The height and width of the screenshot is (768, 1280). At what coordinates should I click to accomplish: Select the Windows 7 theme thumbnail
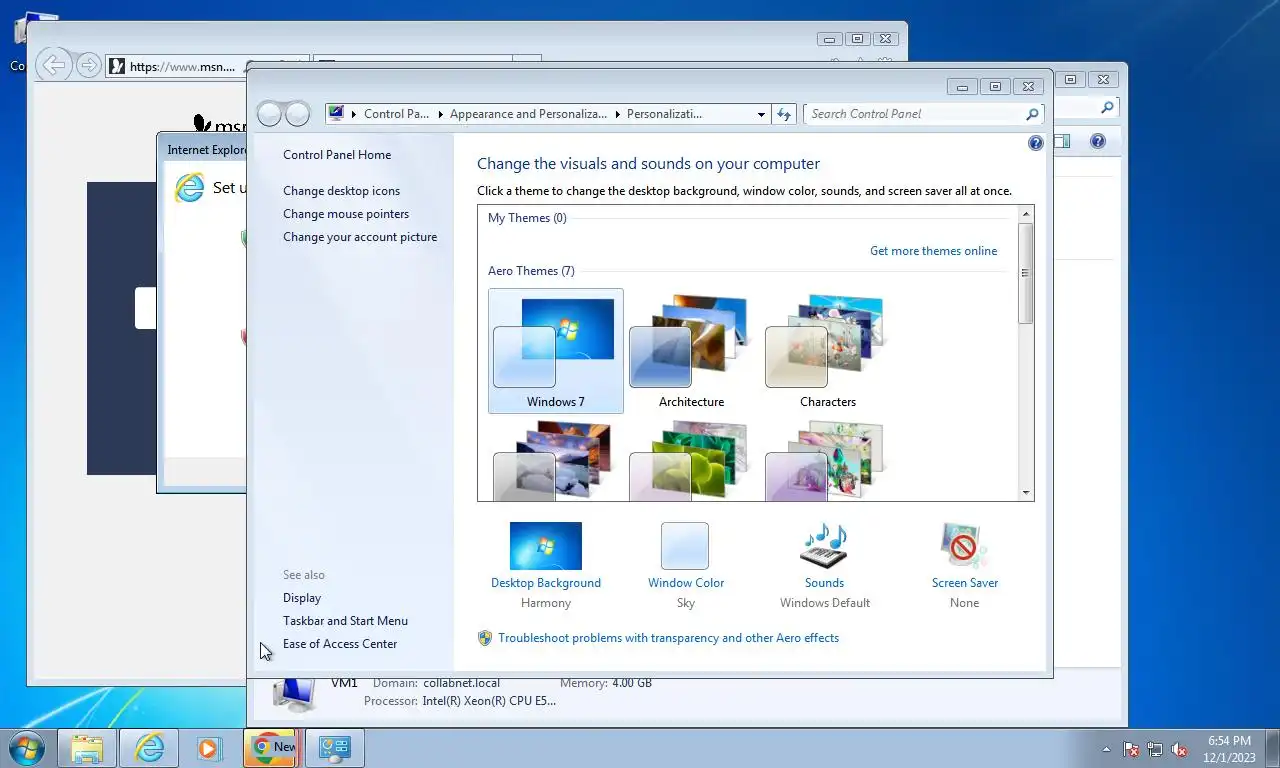tap(556, 350)
